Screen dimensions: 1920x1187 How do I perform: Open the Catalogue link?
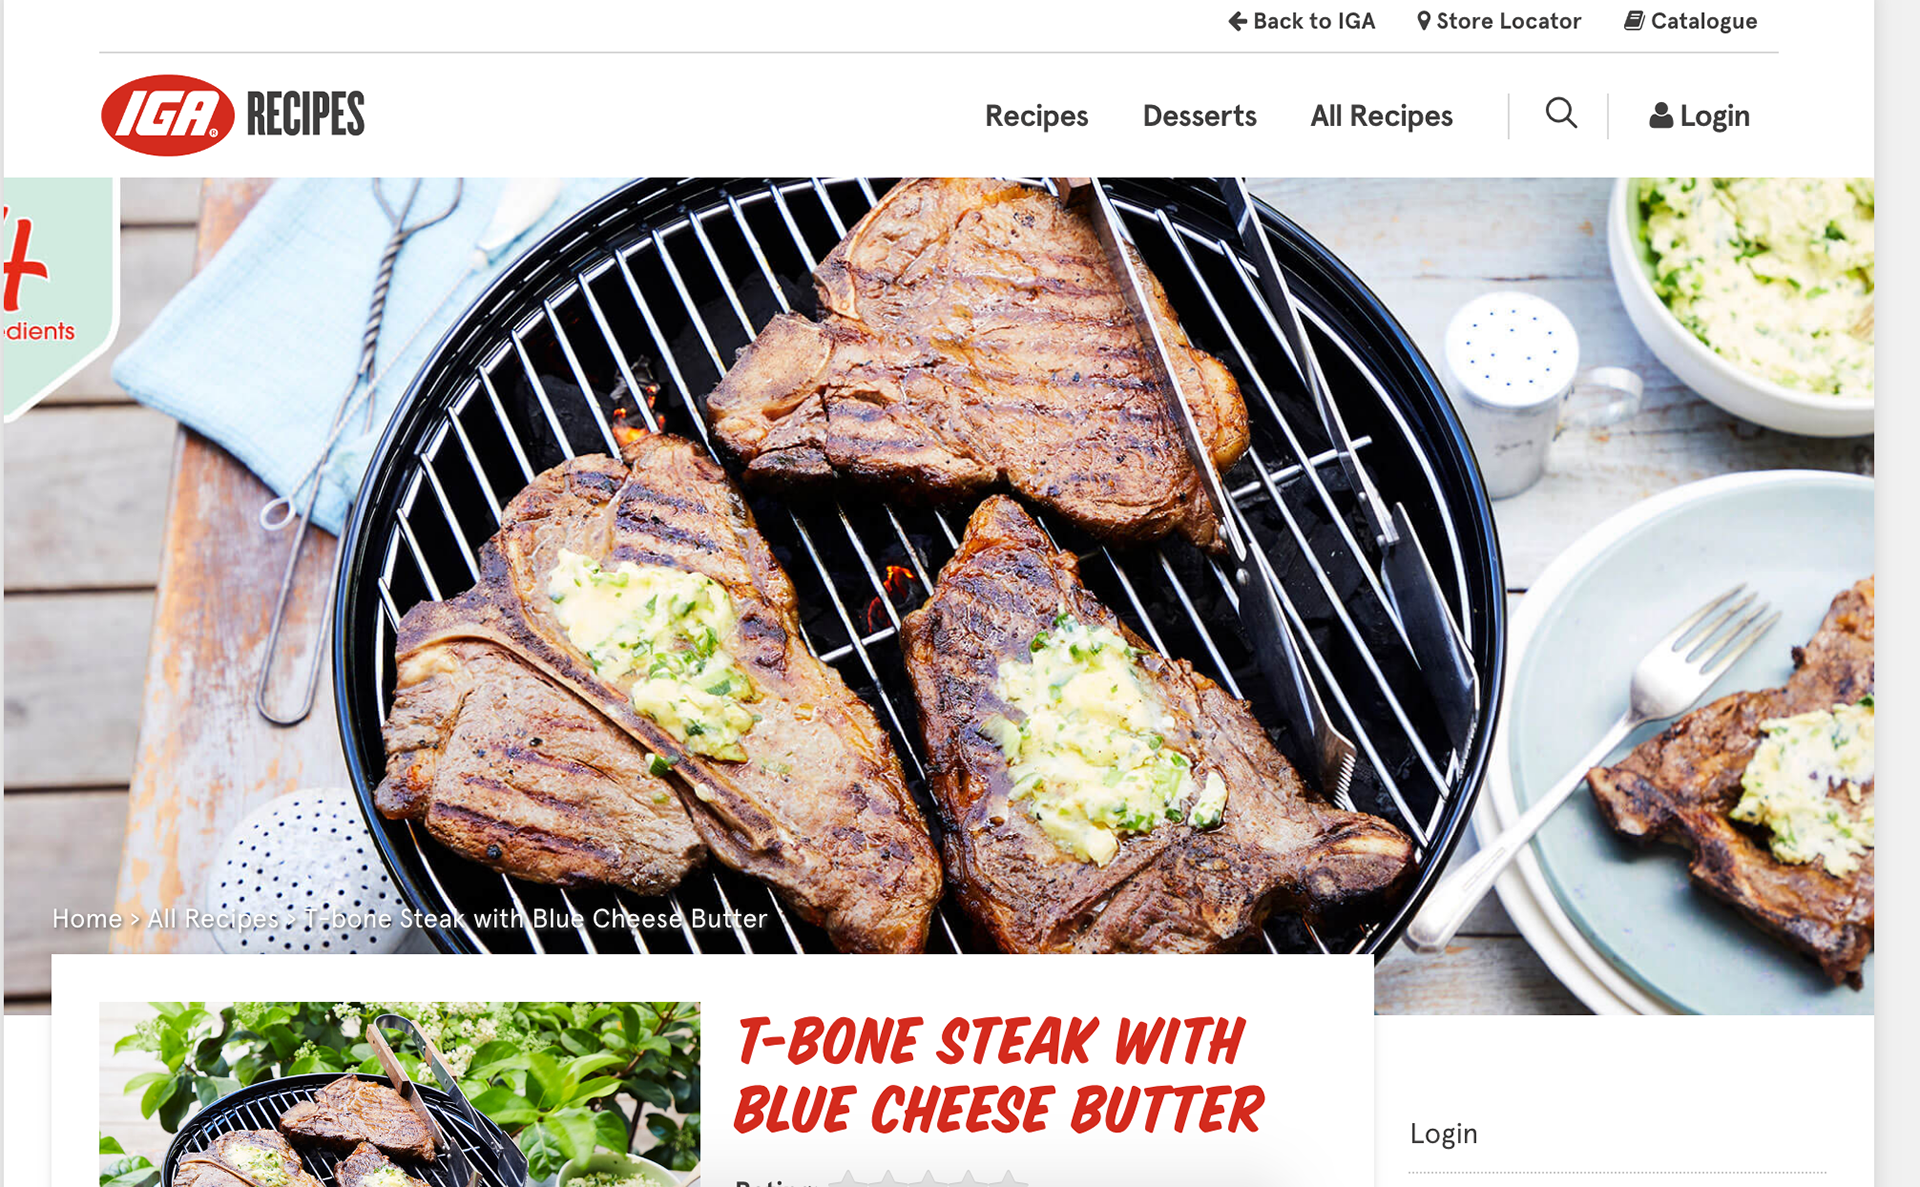coord(1690,21)
